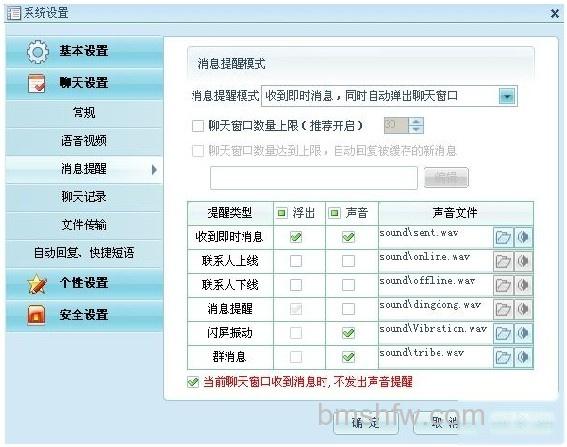Open the 消息提醒模式 dropdown arrow

(x=507, y=97)
